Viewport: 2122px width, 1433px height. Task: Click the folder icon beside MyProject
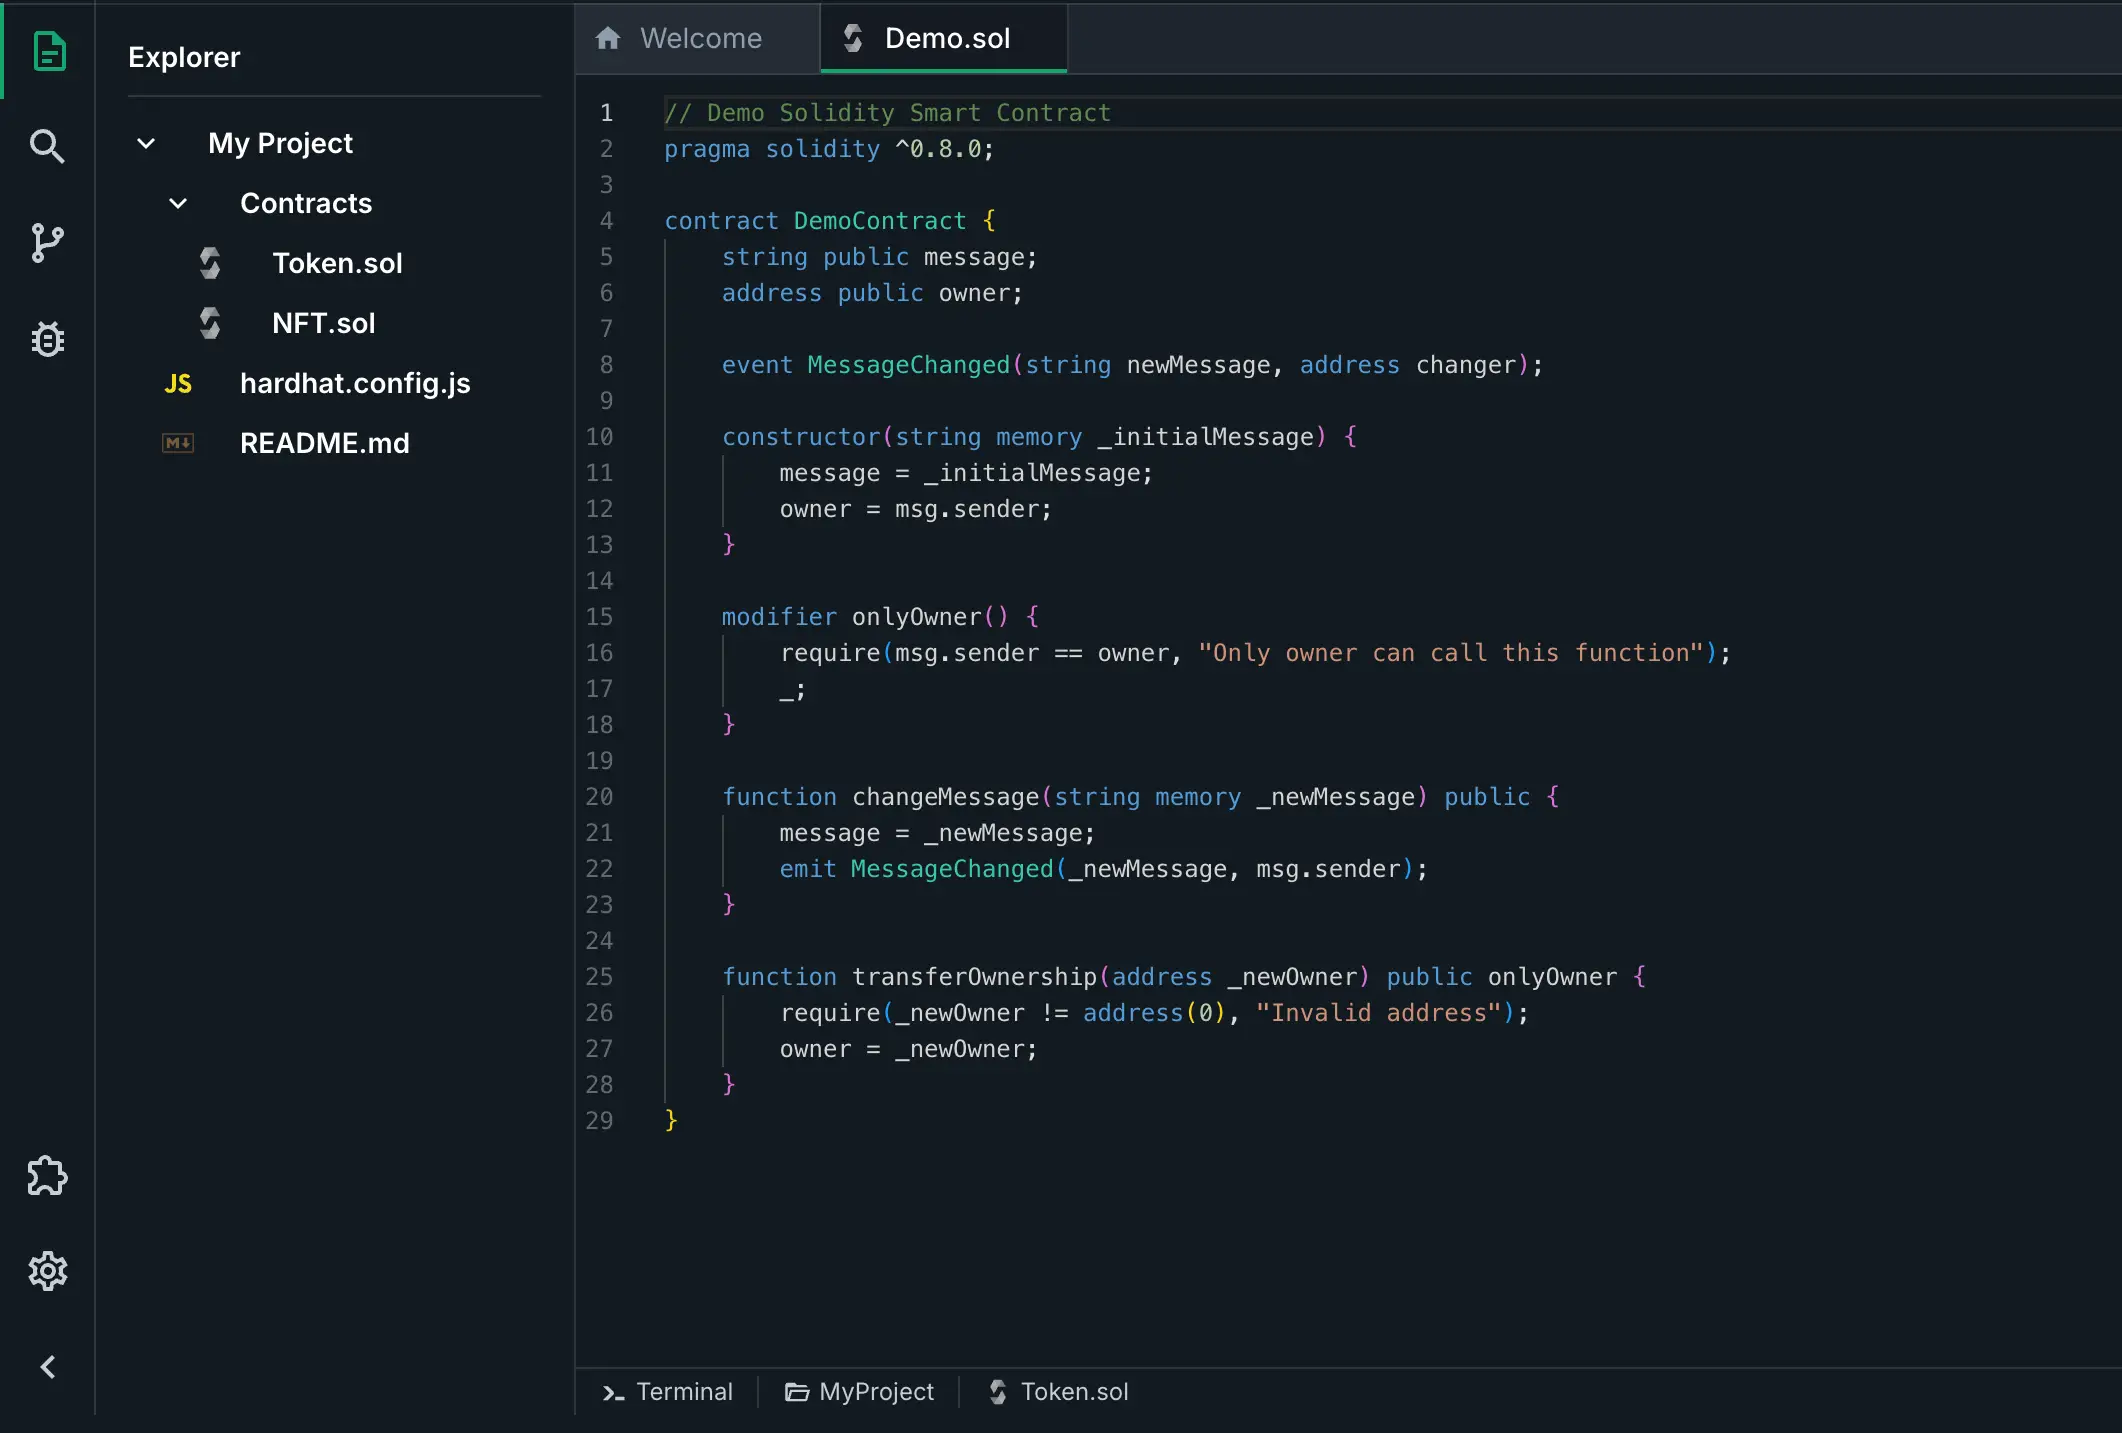(797, 1392)
